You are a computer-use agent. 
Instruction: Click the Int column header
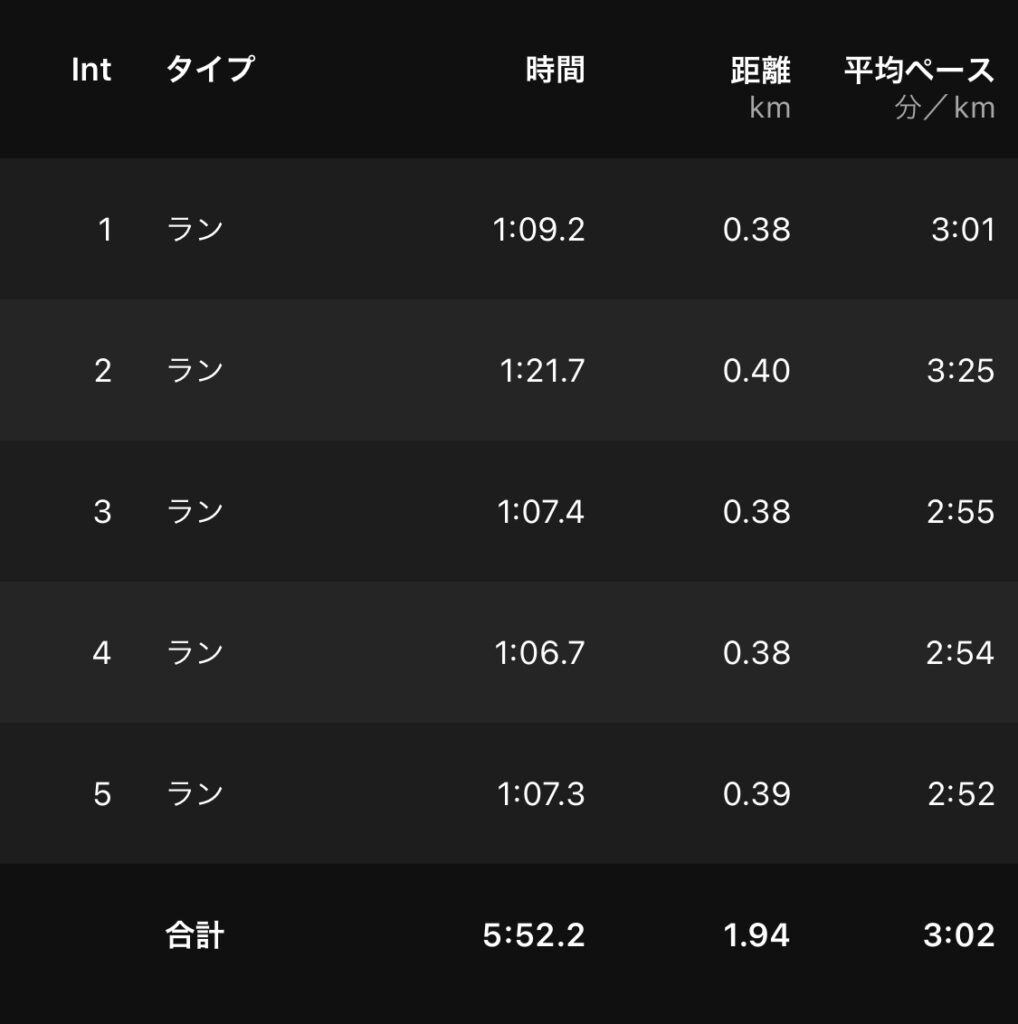click(91, 70)
